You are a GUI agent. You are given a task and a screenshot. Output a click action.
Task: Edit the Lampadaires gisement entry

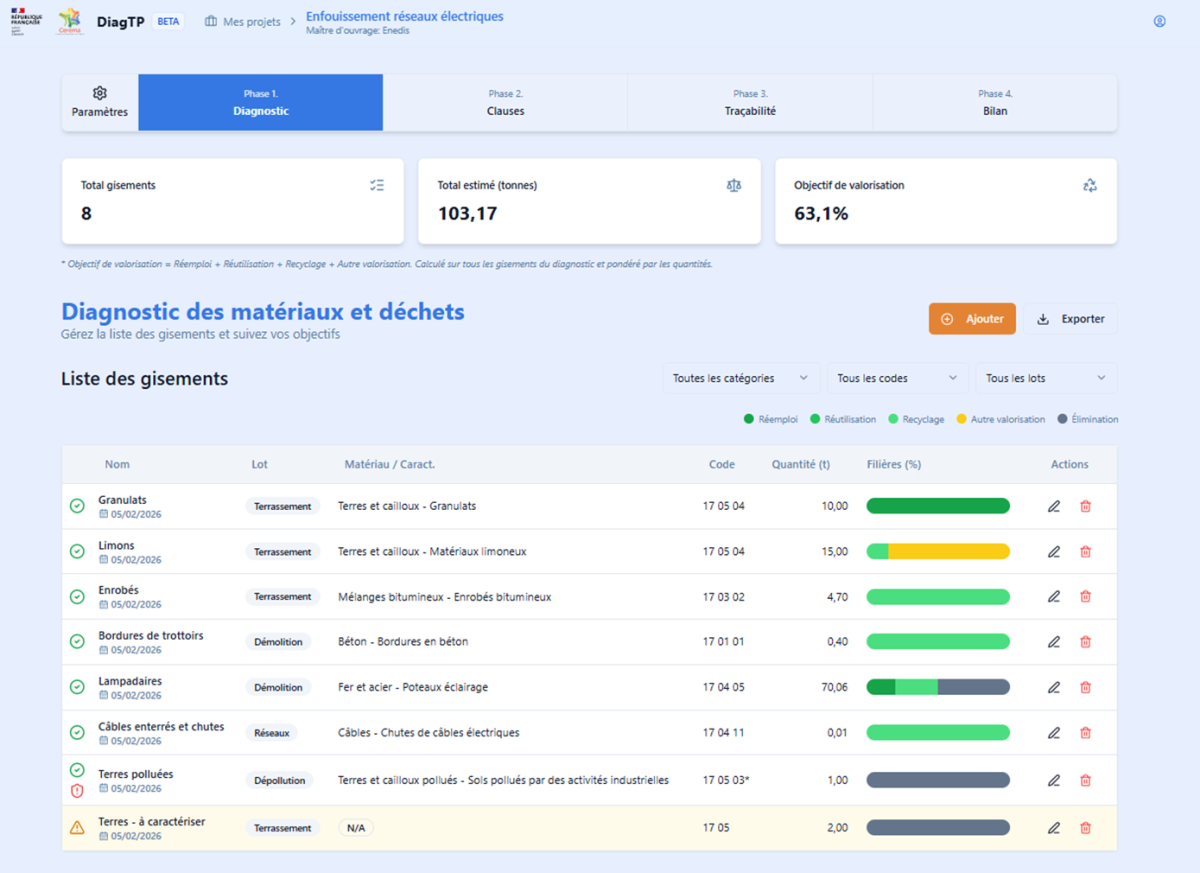pos(1053,688)
